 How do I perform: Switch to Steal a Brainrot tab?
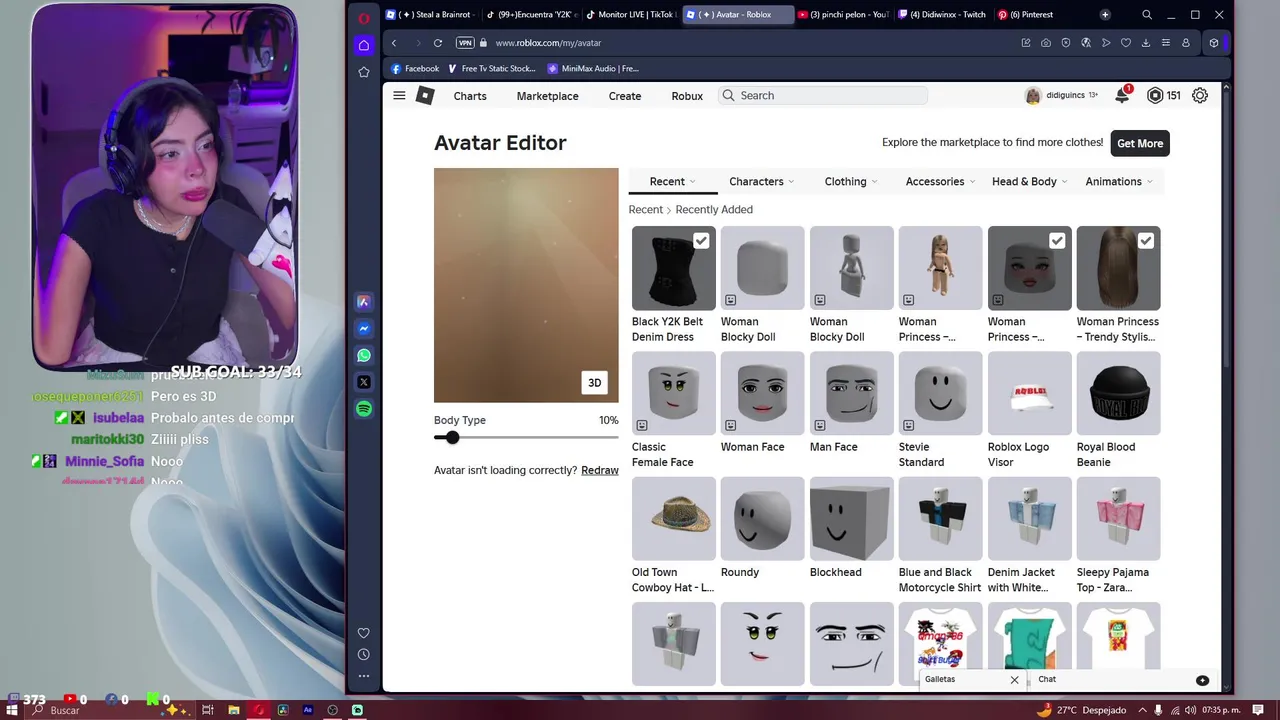pyautogui.click(x=429, y=15)
